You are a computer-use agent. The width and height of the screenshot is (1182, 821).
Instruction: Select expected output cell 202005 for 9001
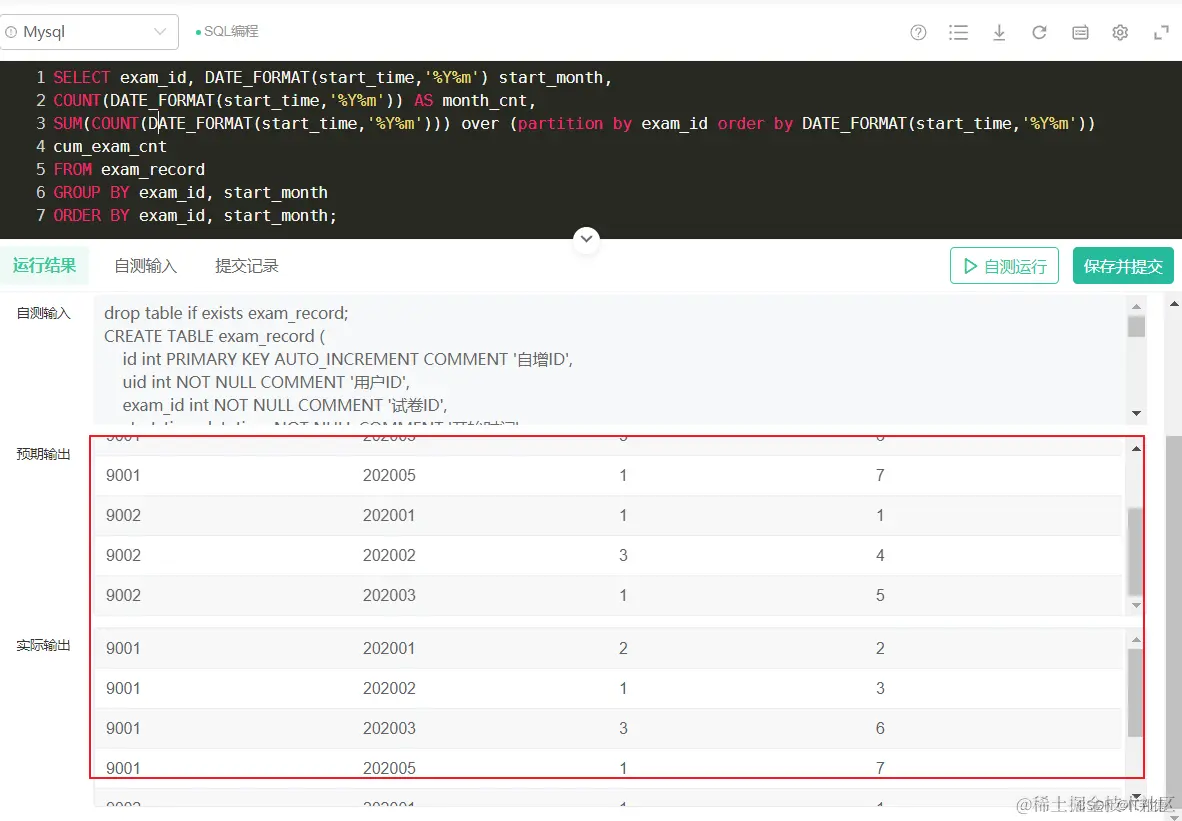point(389,475)
